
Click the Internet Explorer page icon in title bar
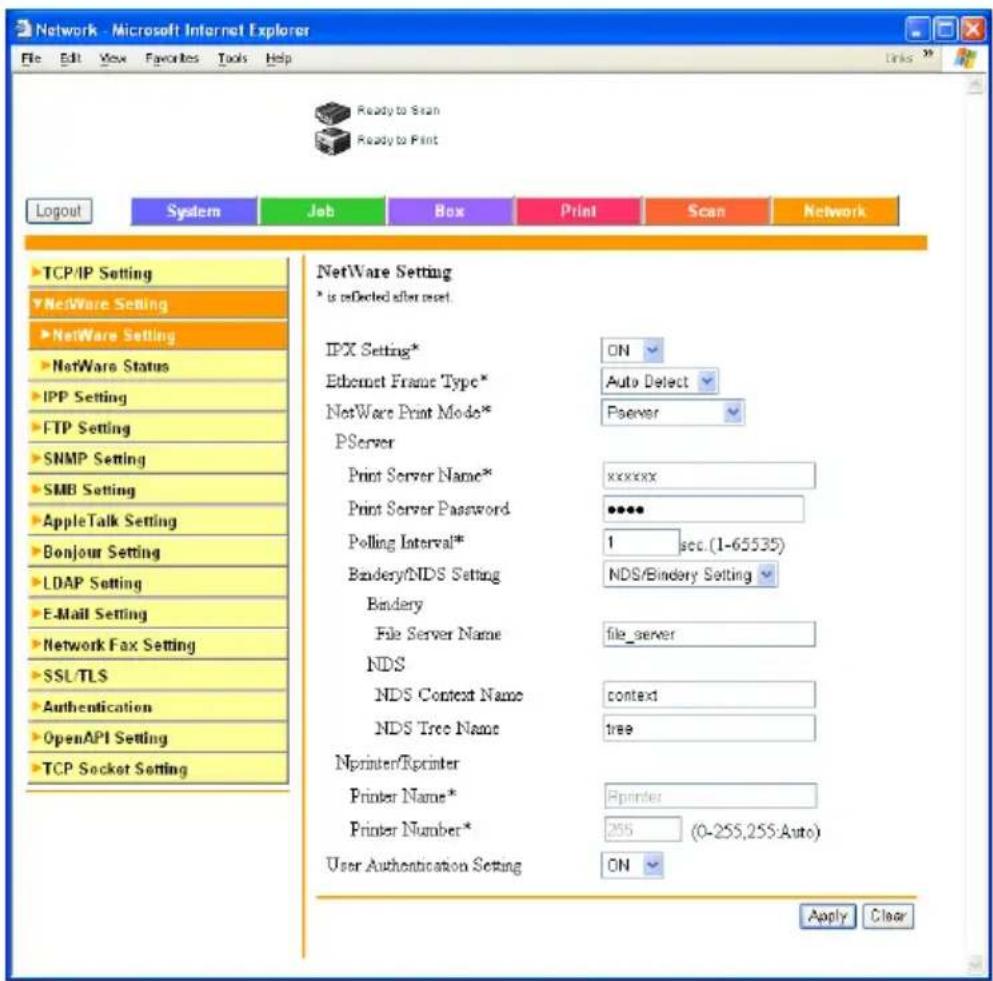pos(24,29)
